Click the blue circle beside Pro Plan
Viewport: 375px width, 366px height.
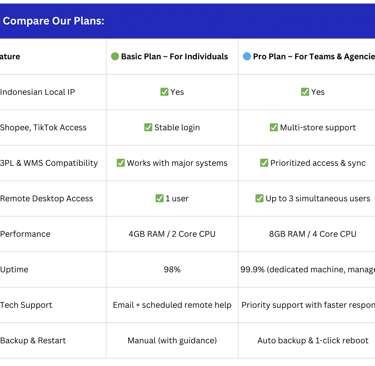(247, 56)
